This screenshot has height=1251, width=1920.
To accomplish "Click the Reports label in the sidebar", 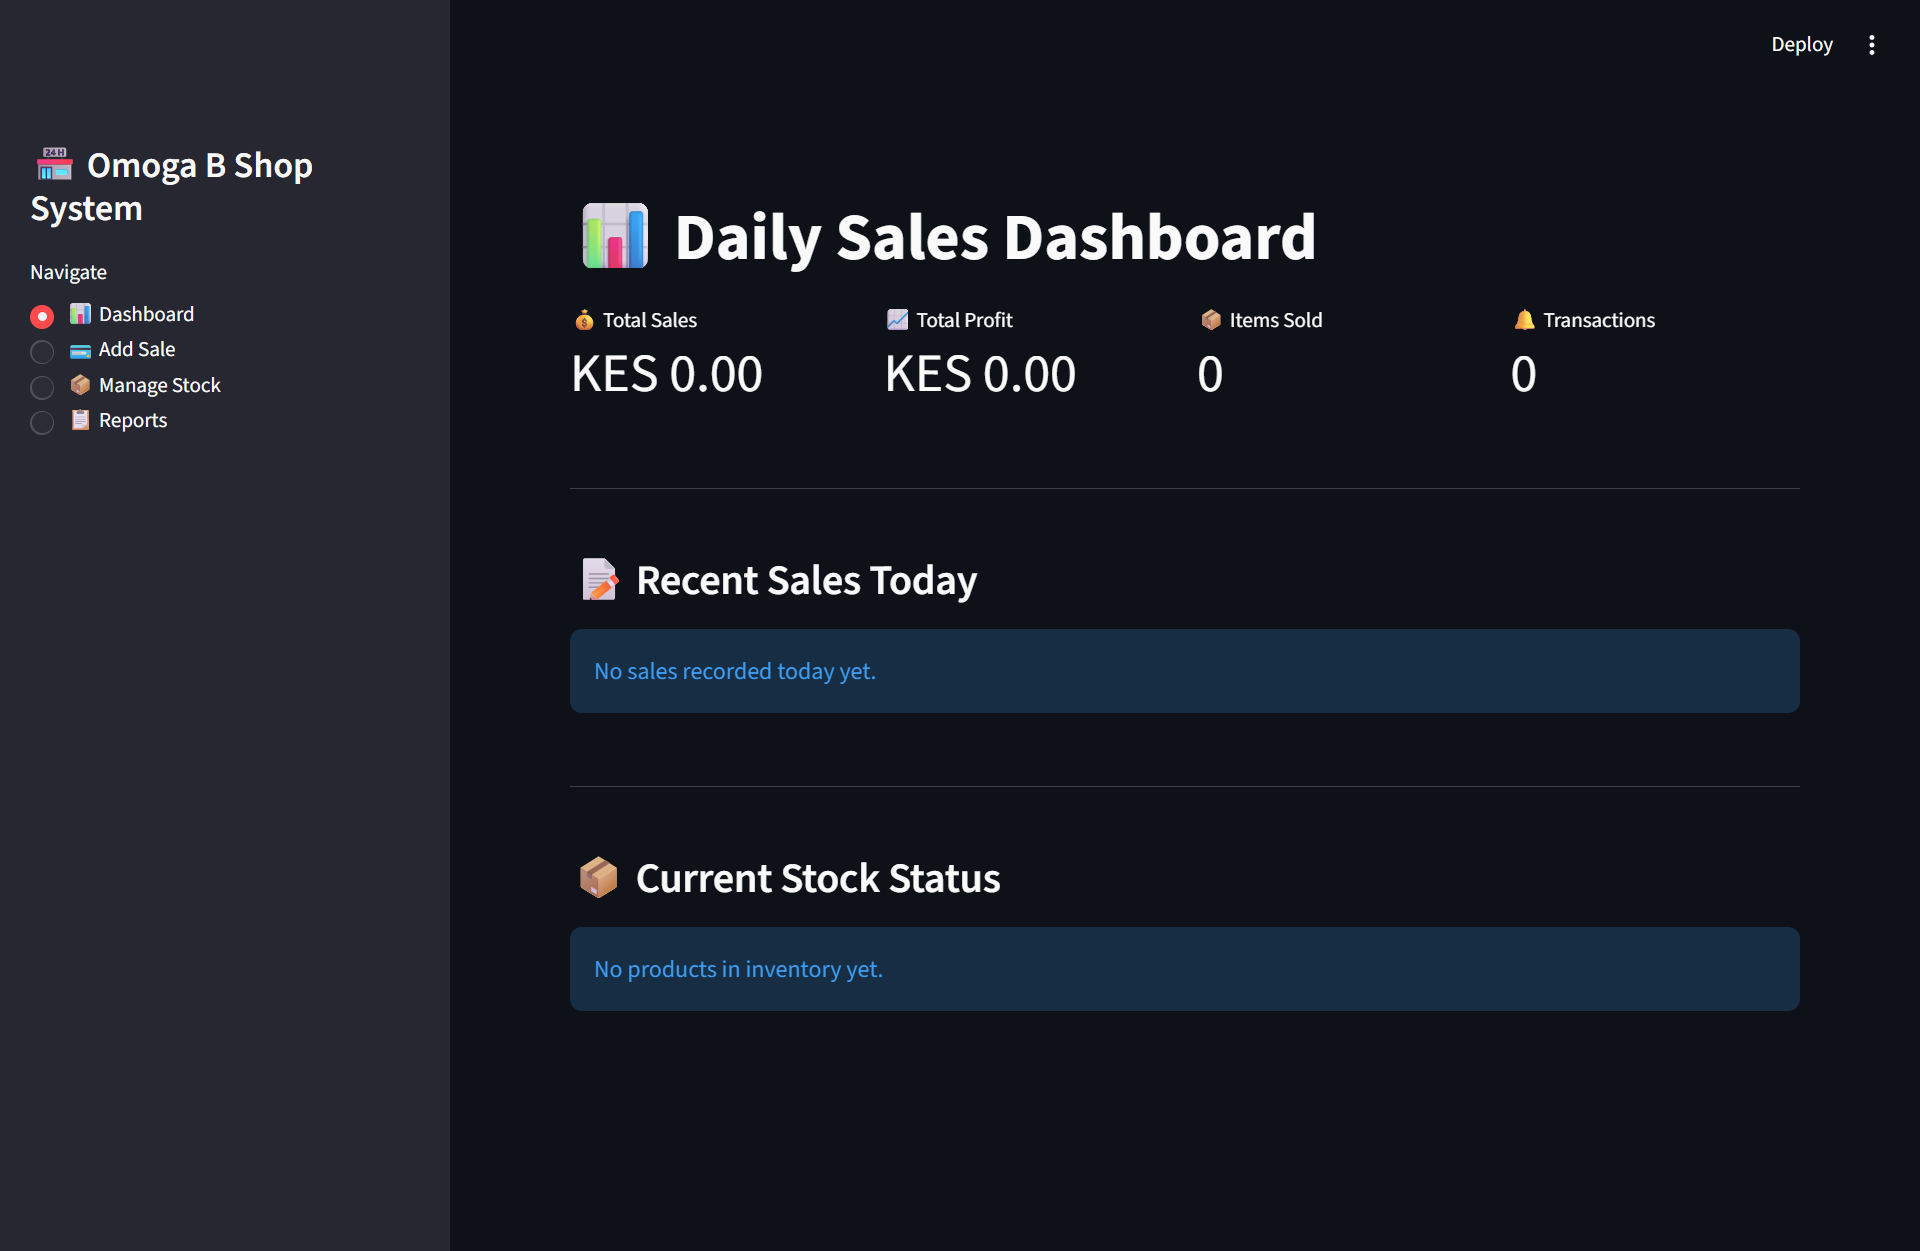I will [133, 420].
